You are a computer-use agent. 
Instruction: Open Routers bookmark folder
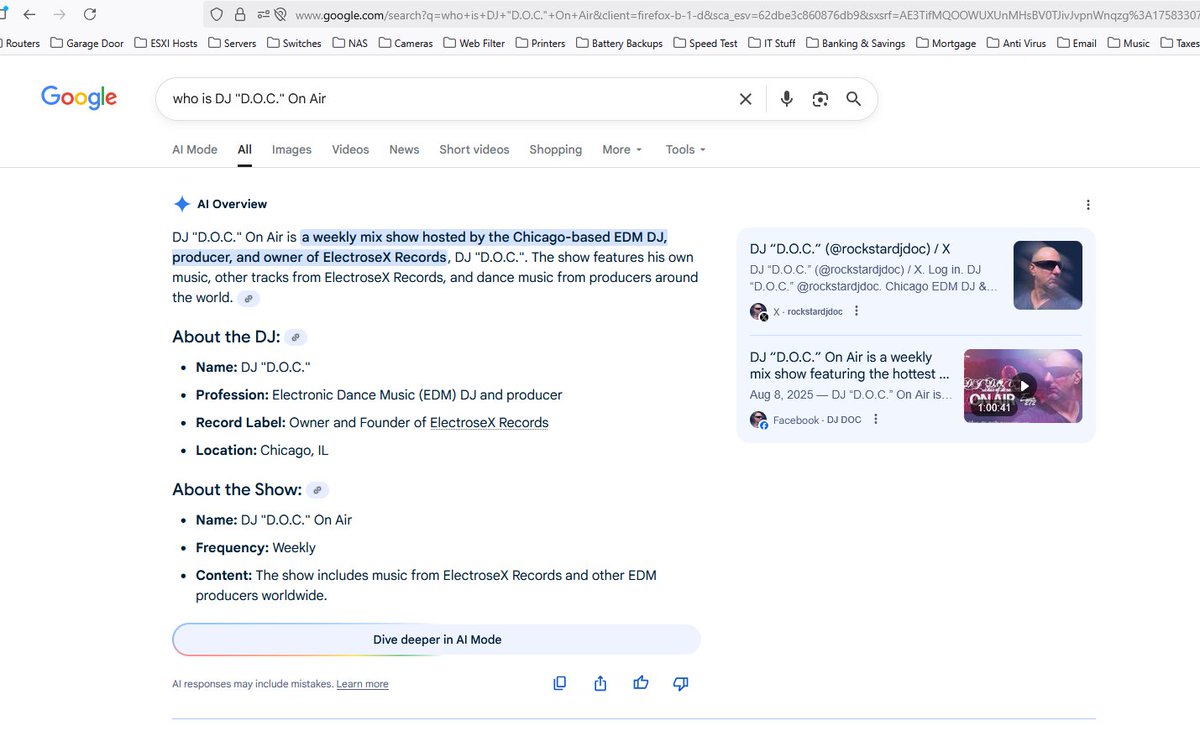click(20, 43)
